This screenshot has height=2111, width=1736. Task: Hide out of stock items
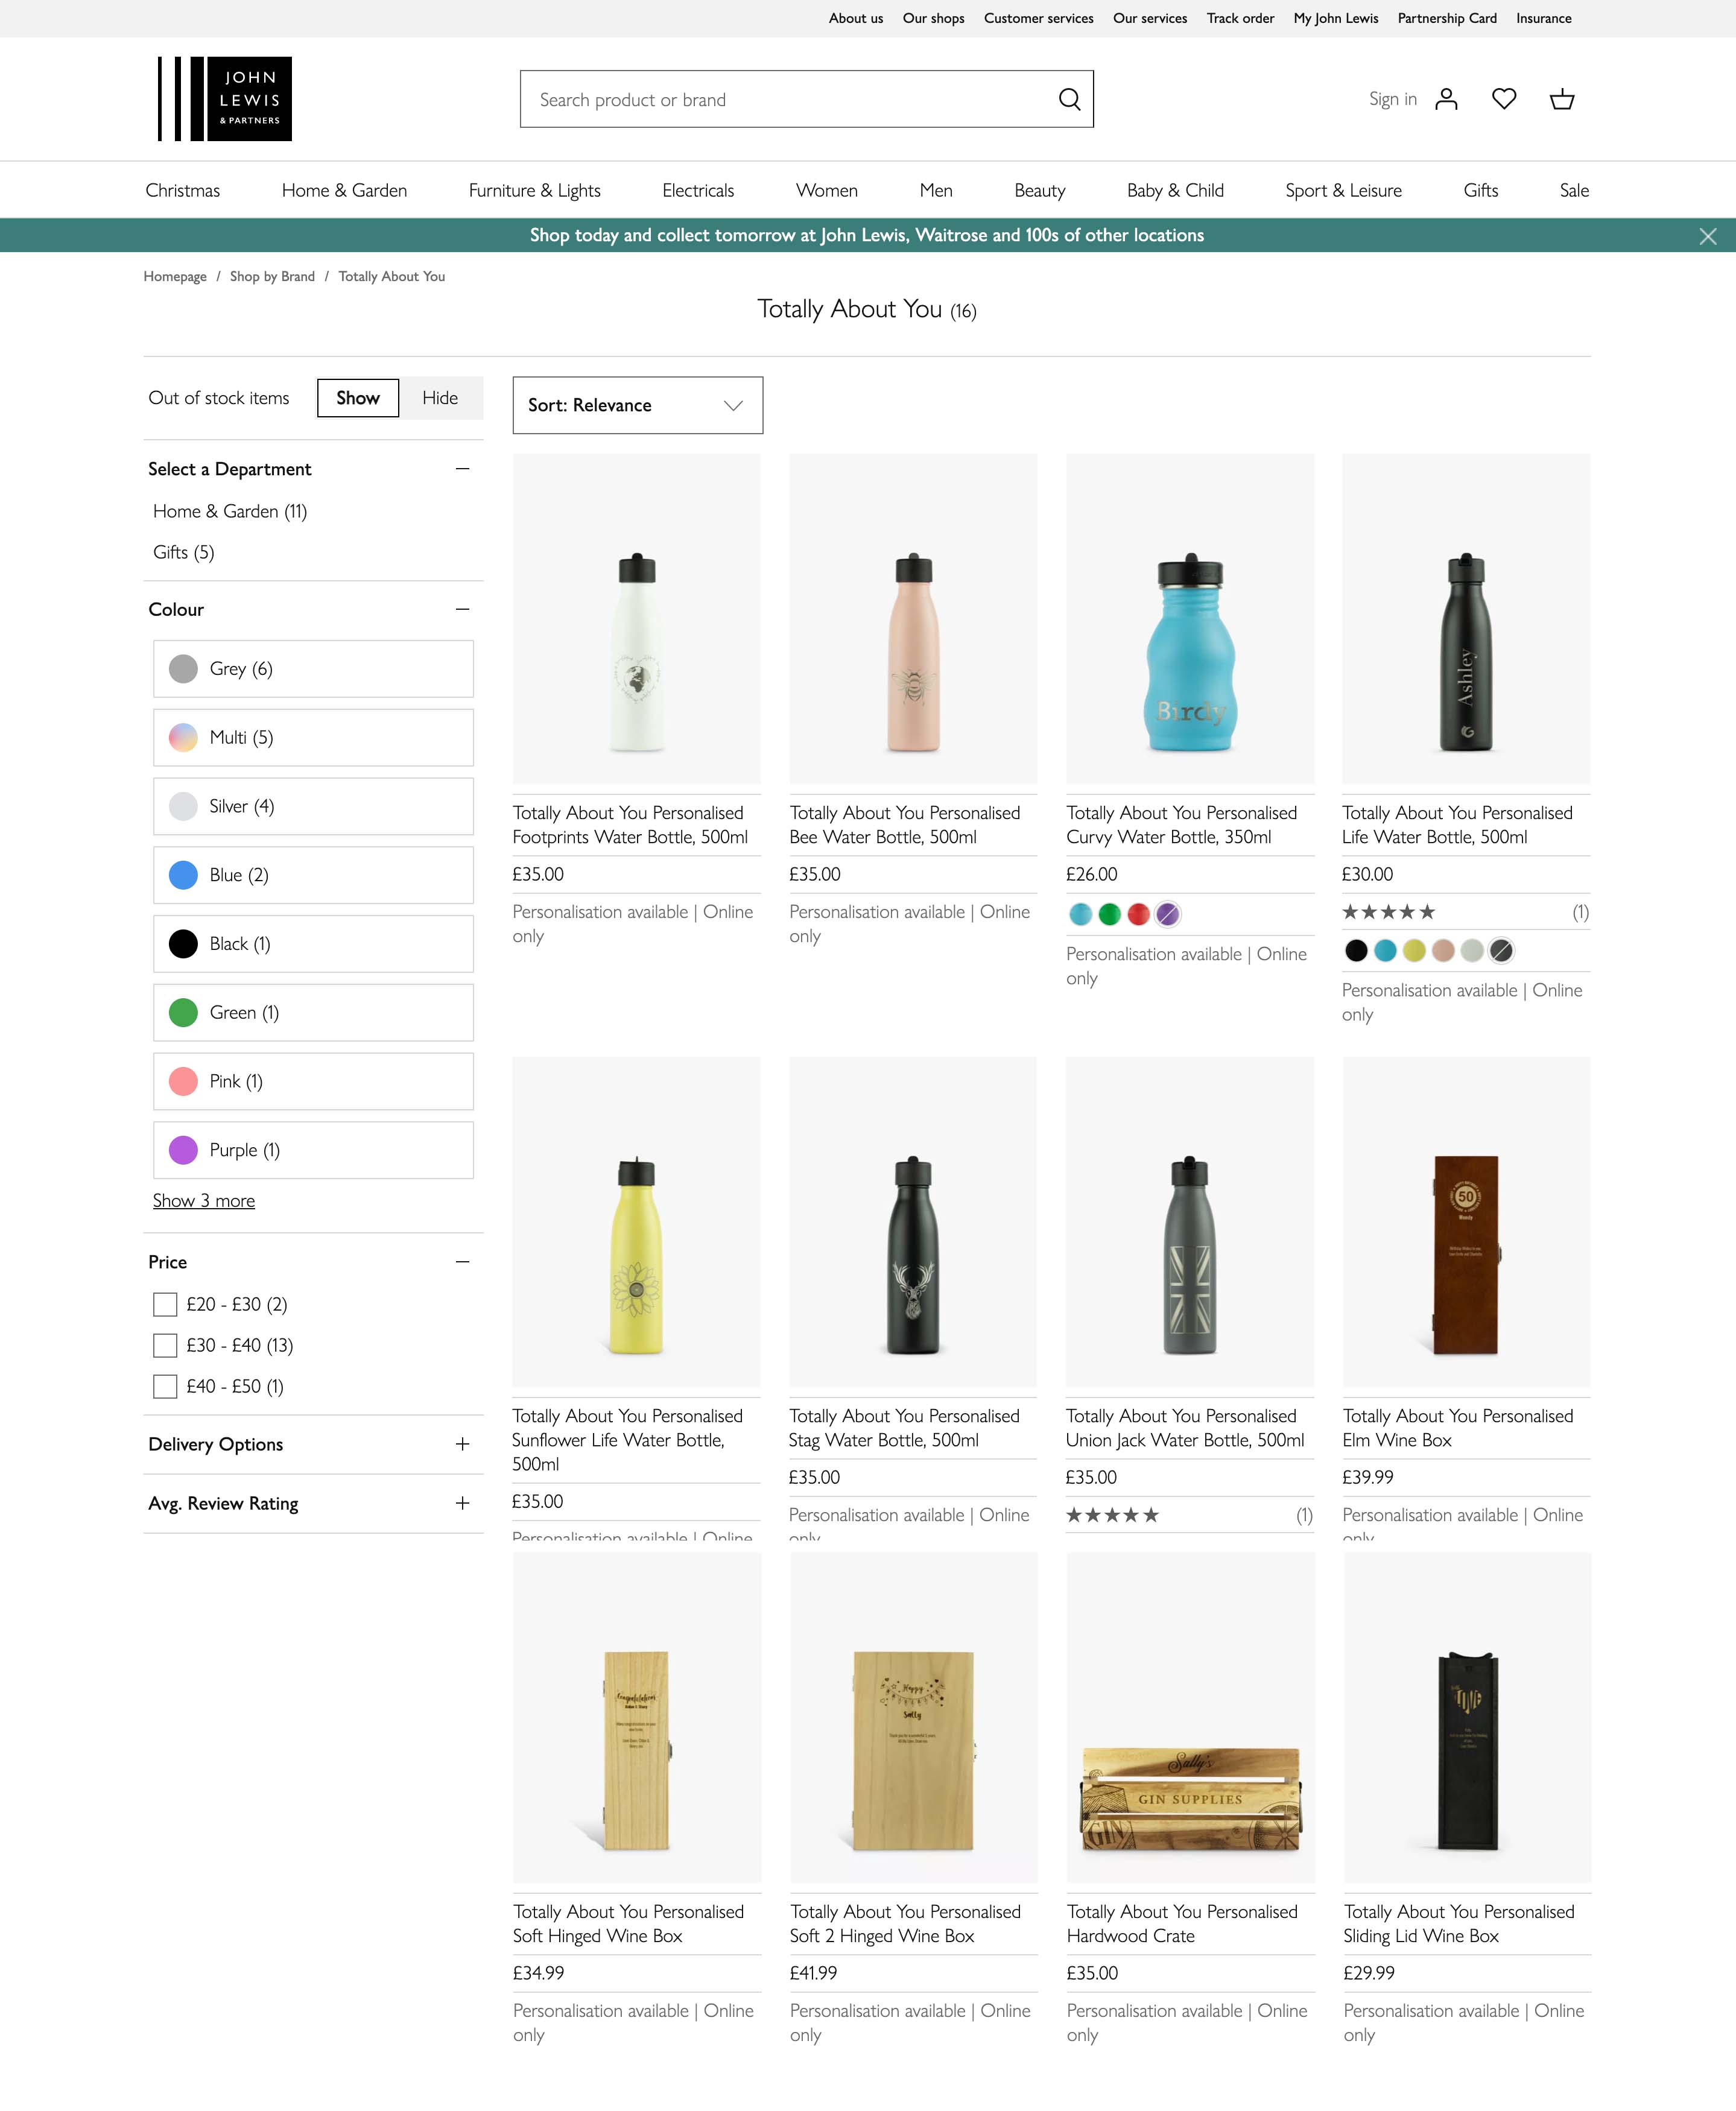click(x=441, y=397)
